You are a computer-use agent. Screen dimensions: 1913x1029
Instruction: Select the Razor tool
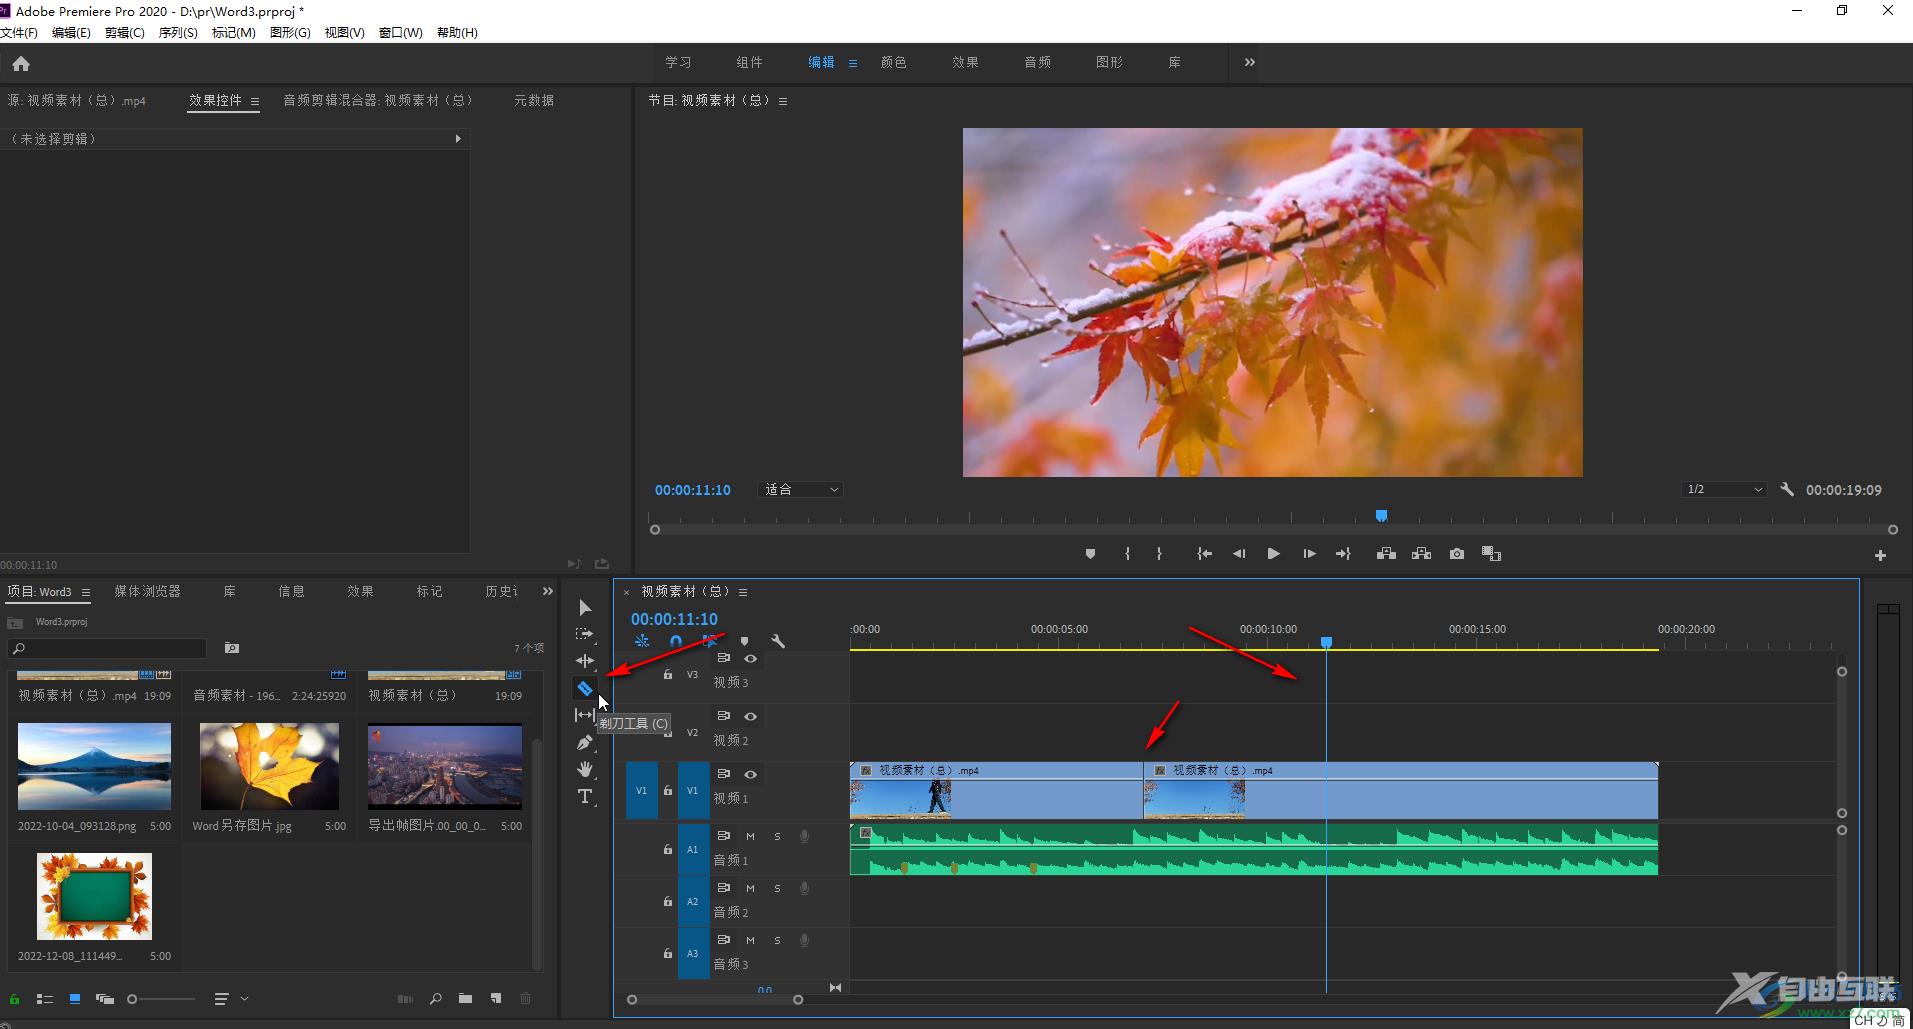[x=585, y=688]
